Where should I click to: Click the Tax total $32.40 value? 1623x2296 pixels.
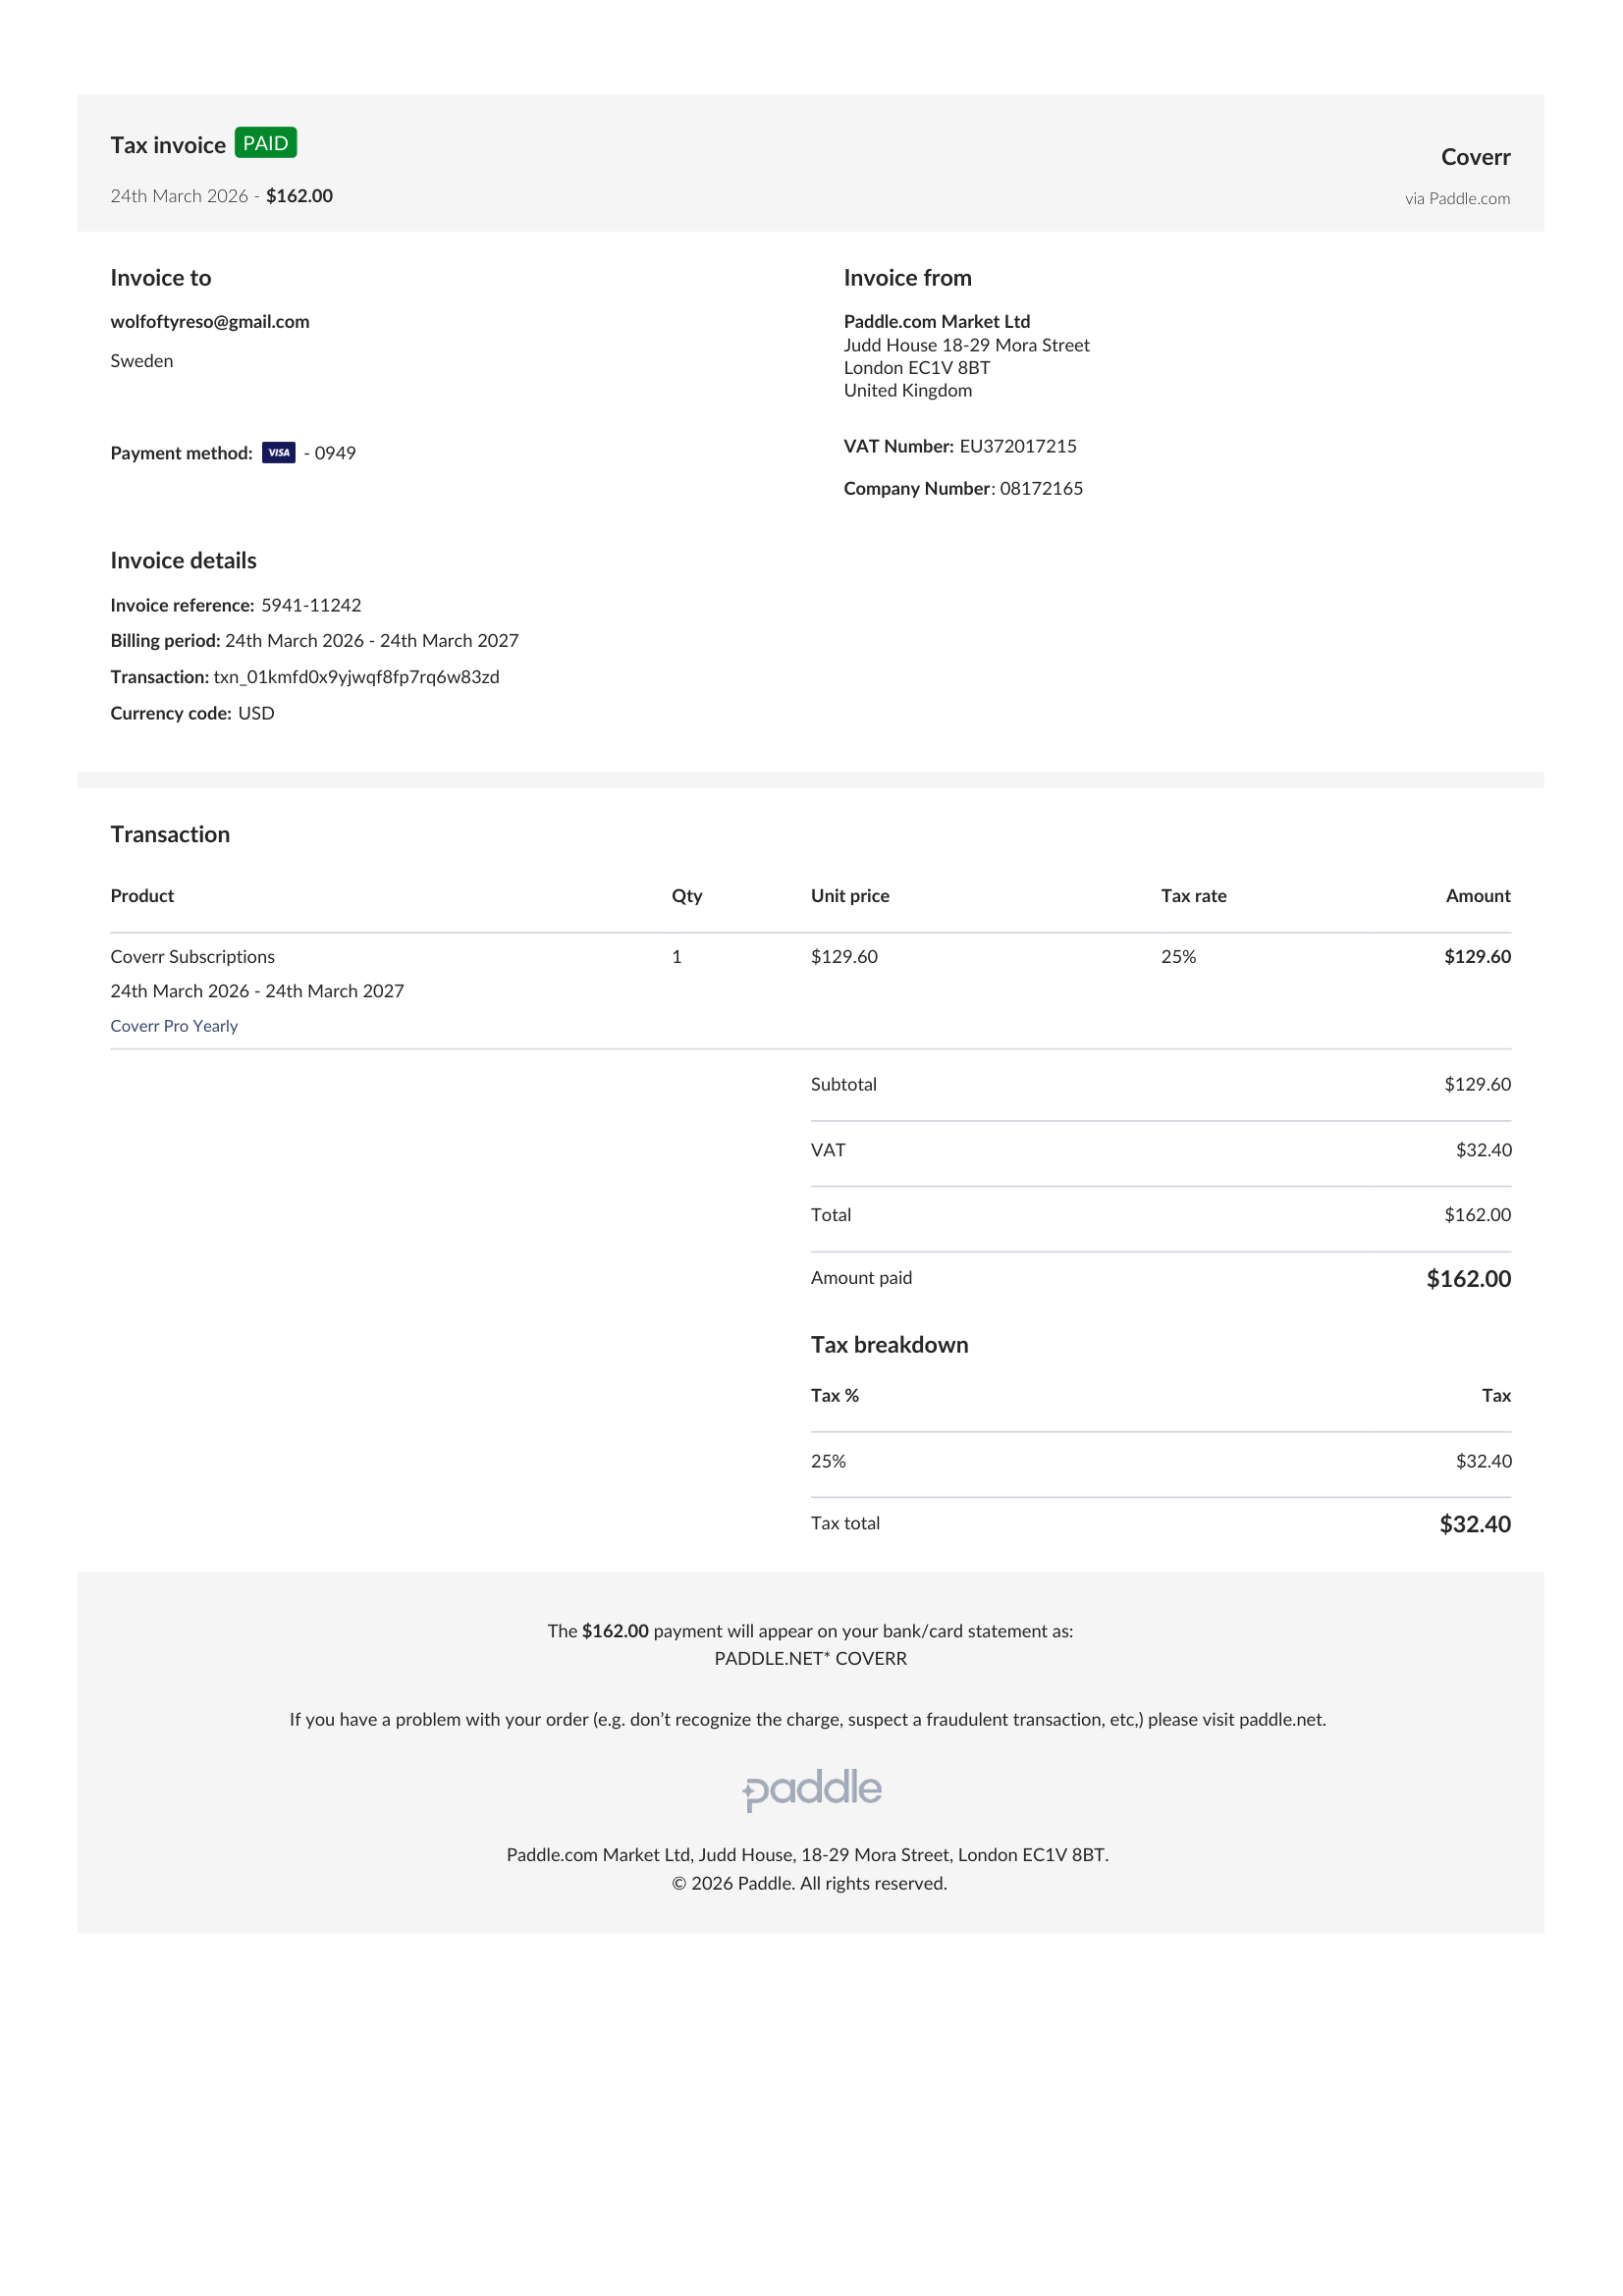click(1475, 1524)
